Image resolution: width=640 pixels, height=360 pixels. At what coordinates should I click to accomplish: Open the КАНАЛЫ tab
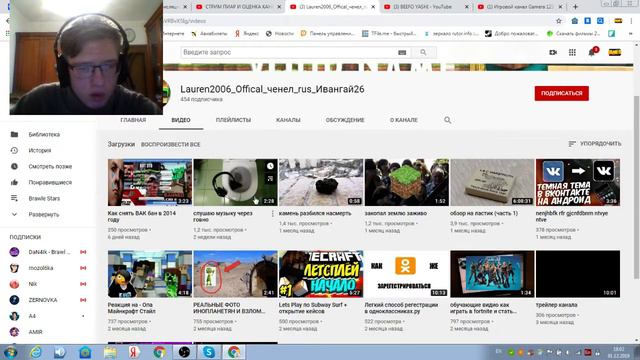pyautogui.click(x=288, y=120)
